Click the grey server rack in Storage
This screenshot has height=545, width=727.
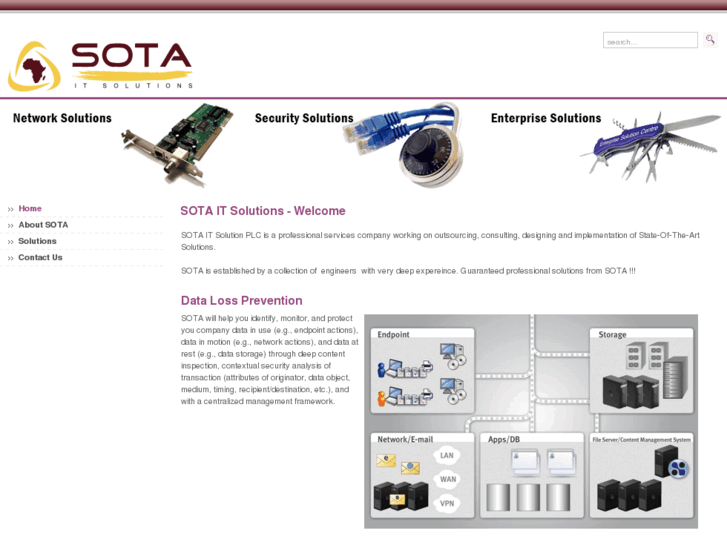coord(675,378)
